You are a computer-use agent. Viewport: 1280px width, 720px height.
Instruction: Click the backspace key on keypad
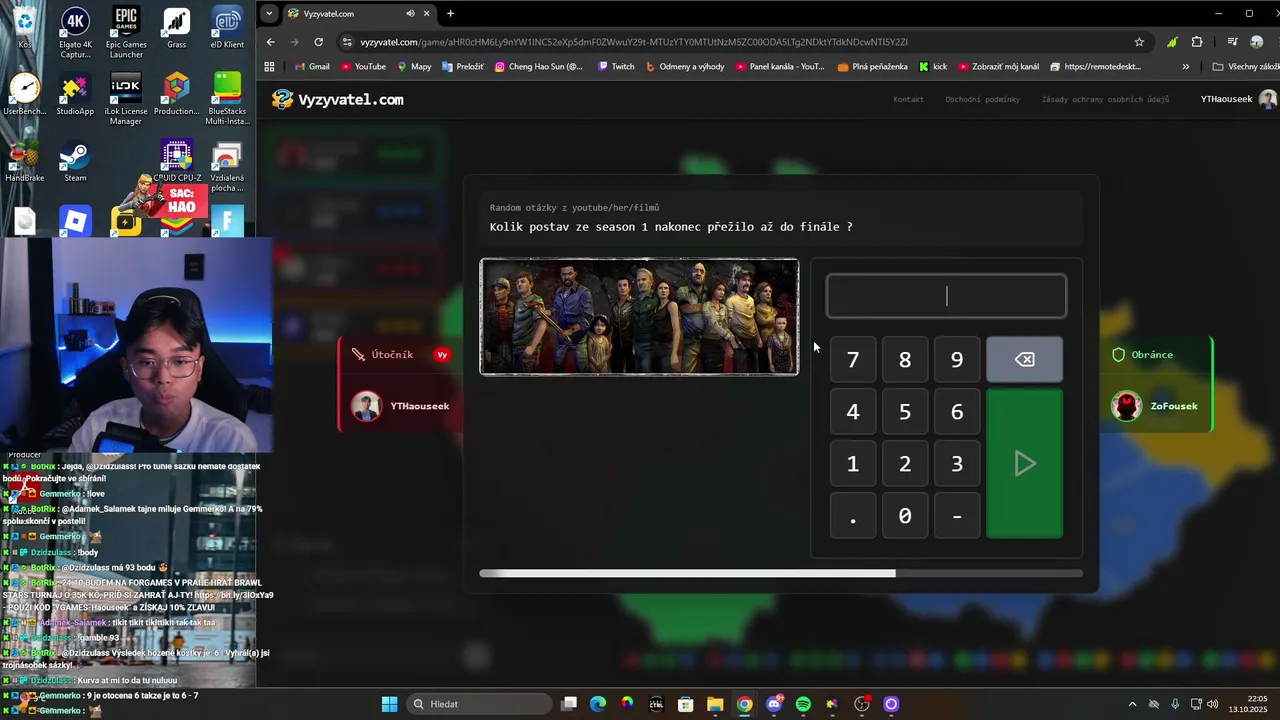(1024, 360)
